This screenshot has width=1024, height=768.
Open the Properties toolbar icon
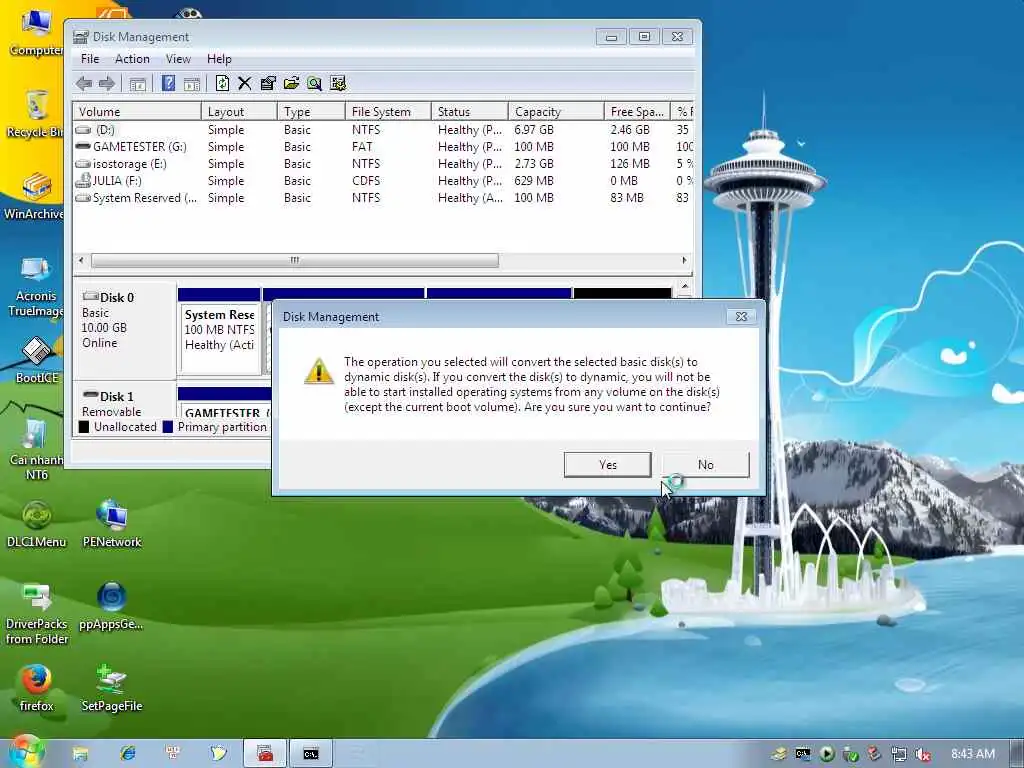coord(268,83)
